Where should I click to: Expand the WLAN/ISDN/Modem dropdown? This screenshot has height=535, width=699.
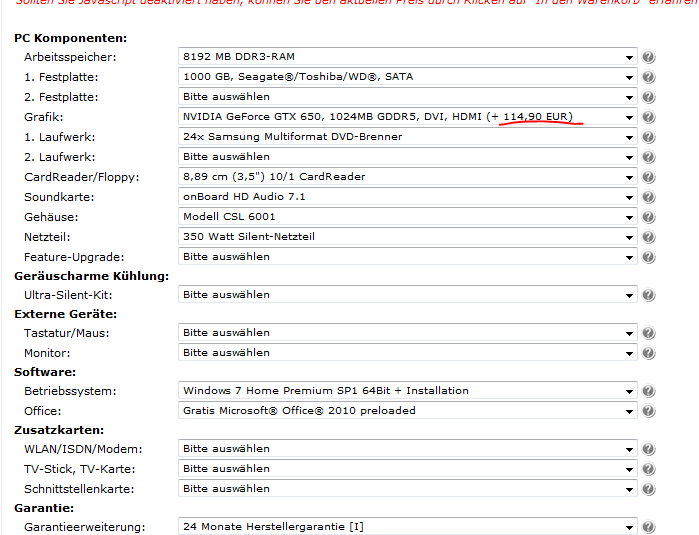tap(407, 449)
